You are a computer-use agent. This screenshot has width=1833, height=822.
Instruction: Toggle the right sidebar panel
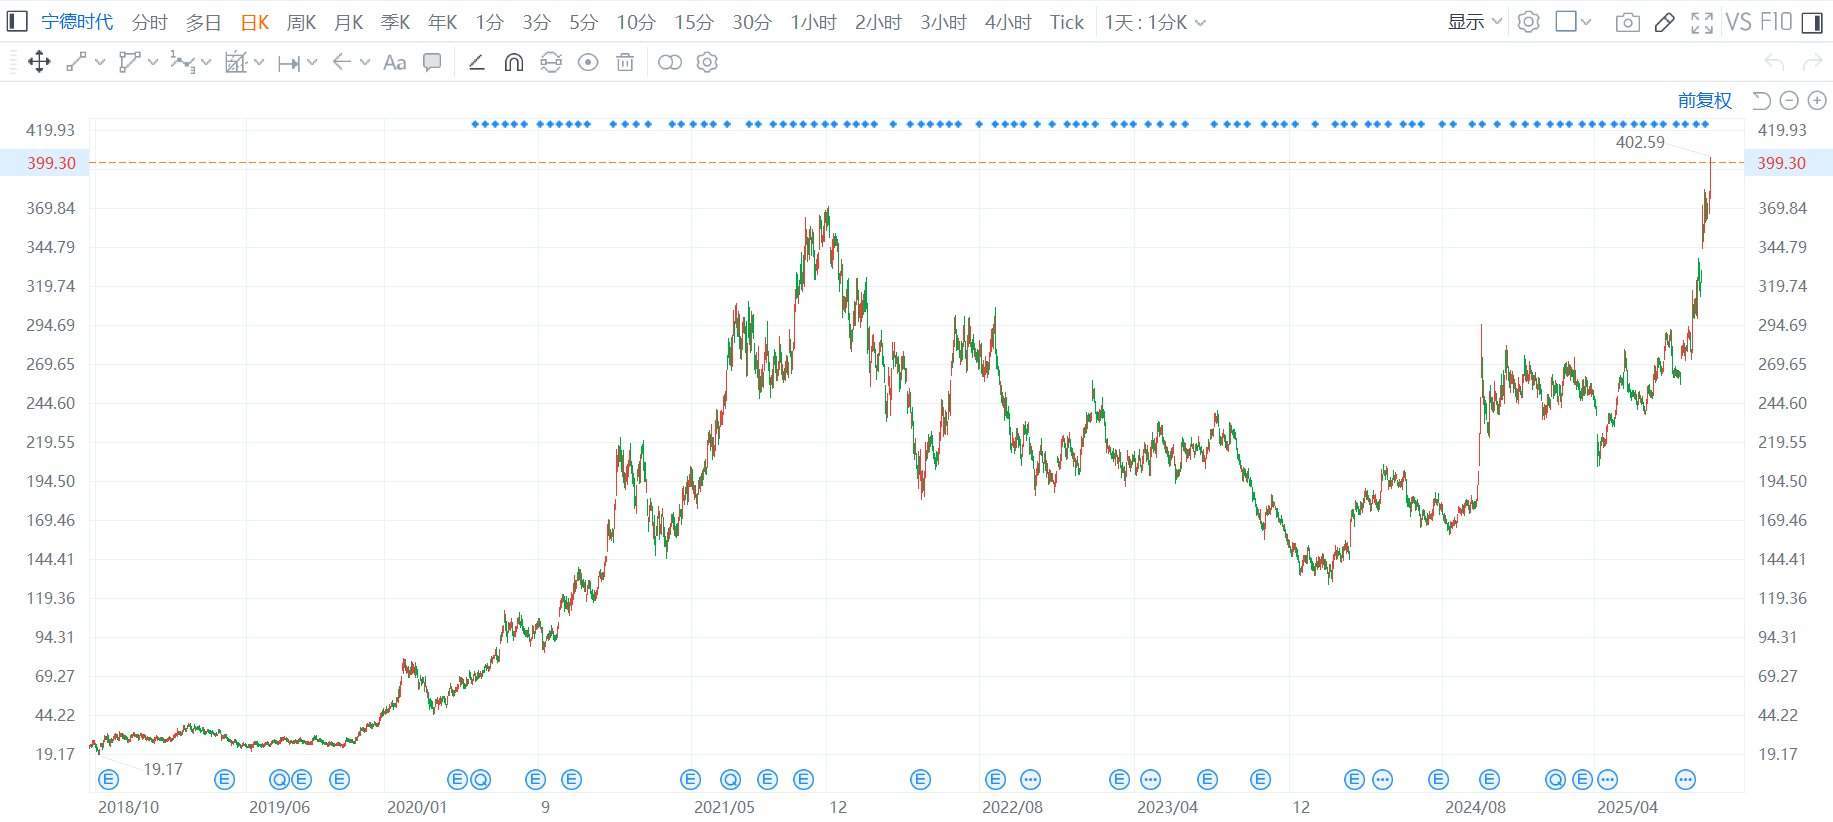click(x=1811, y=22)
